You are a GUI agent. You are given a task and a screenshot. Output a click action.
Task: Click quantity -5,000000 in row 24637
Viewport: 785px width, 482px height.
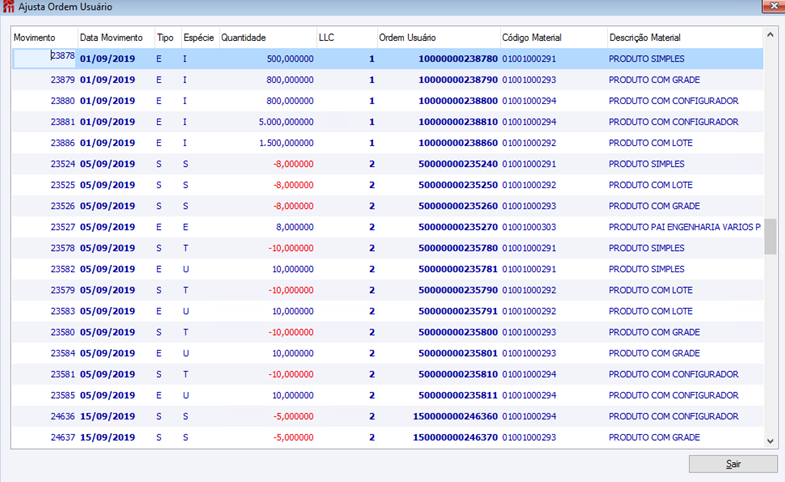[x=293, y=437]
